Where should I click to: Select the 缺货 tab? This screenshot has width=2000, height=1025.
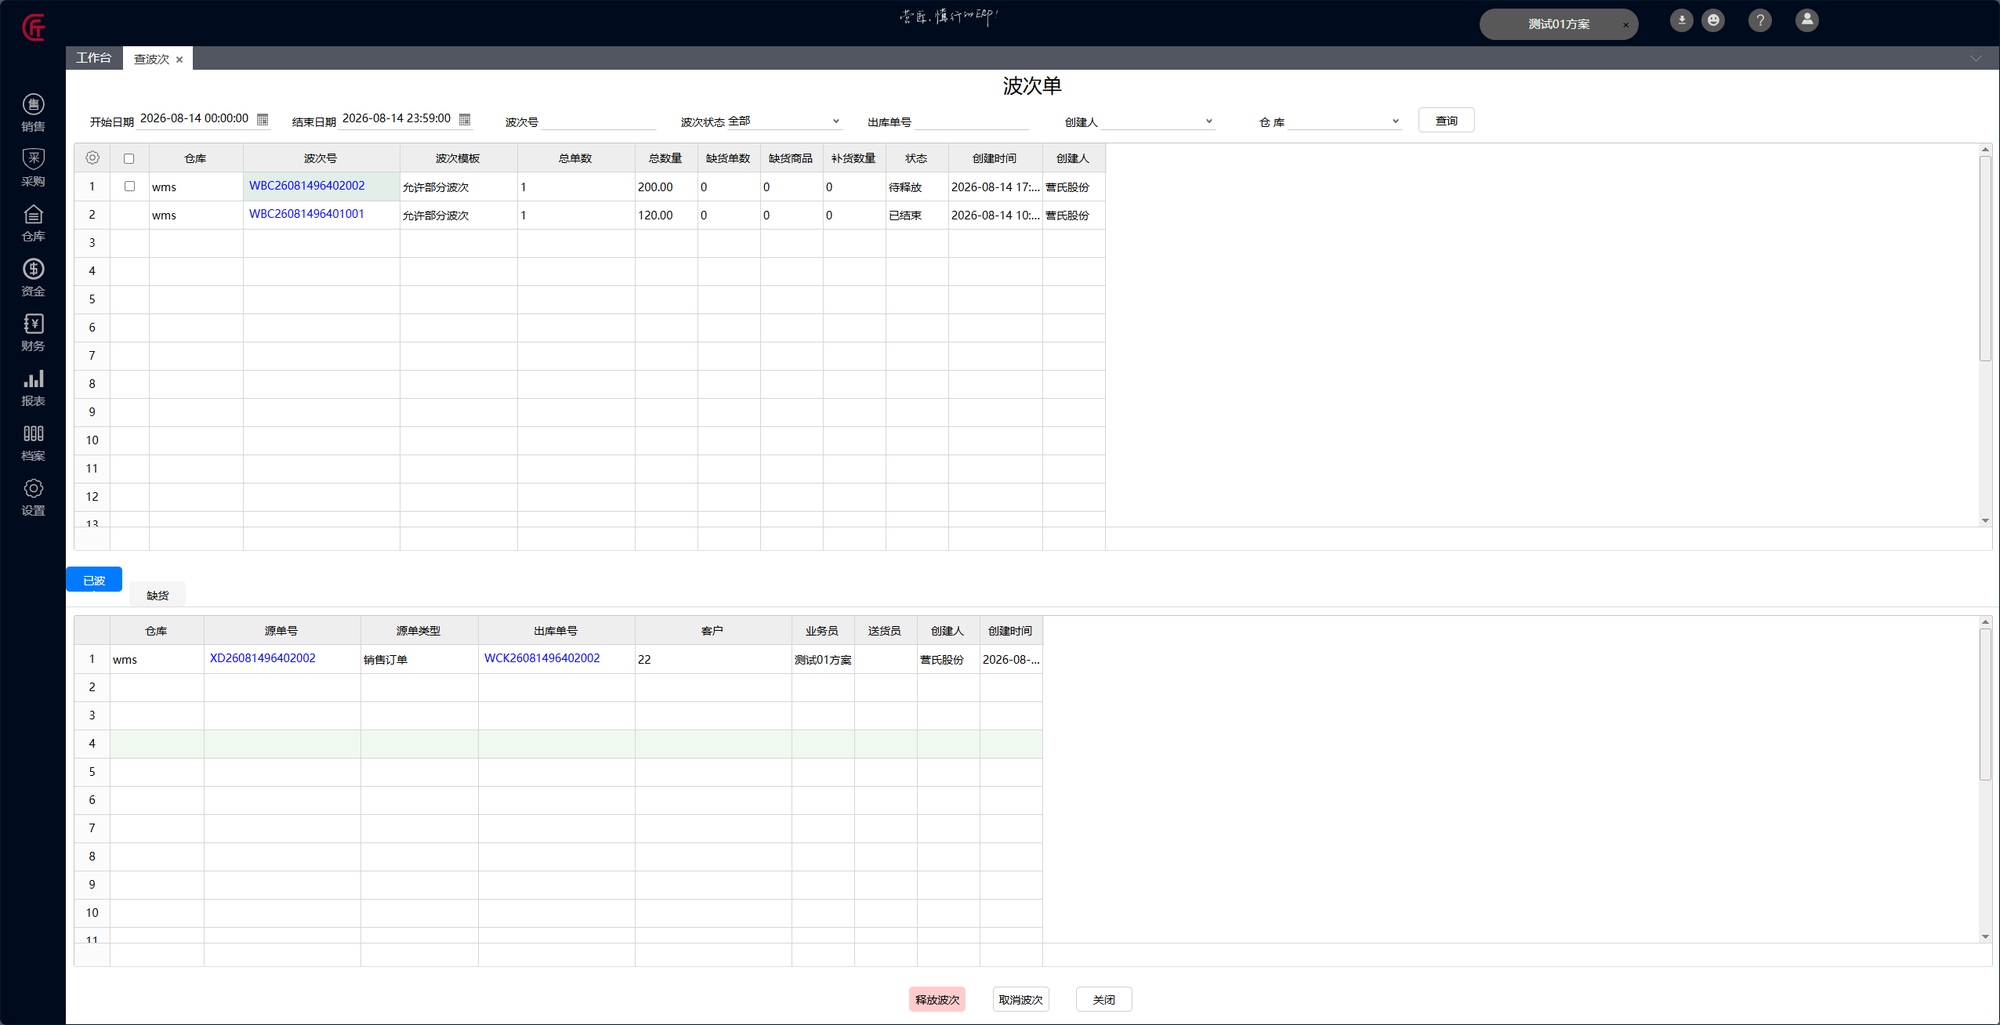(x=158, y=595)
